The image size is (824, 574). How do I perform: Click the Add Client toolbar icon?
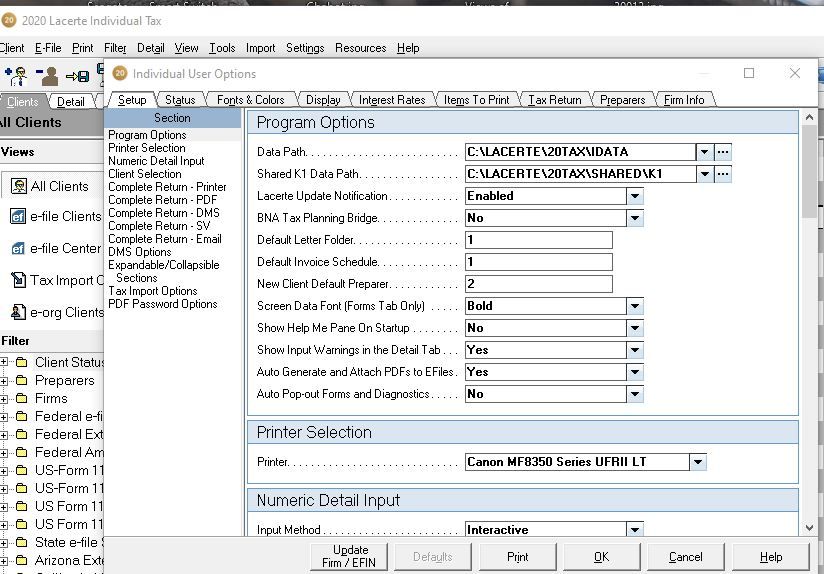click(17, 76)
